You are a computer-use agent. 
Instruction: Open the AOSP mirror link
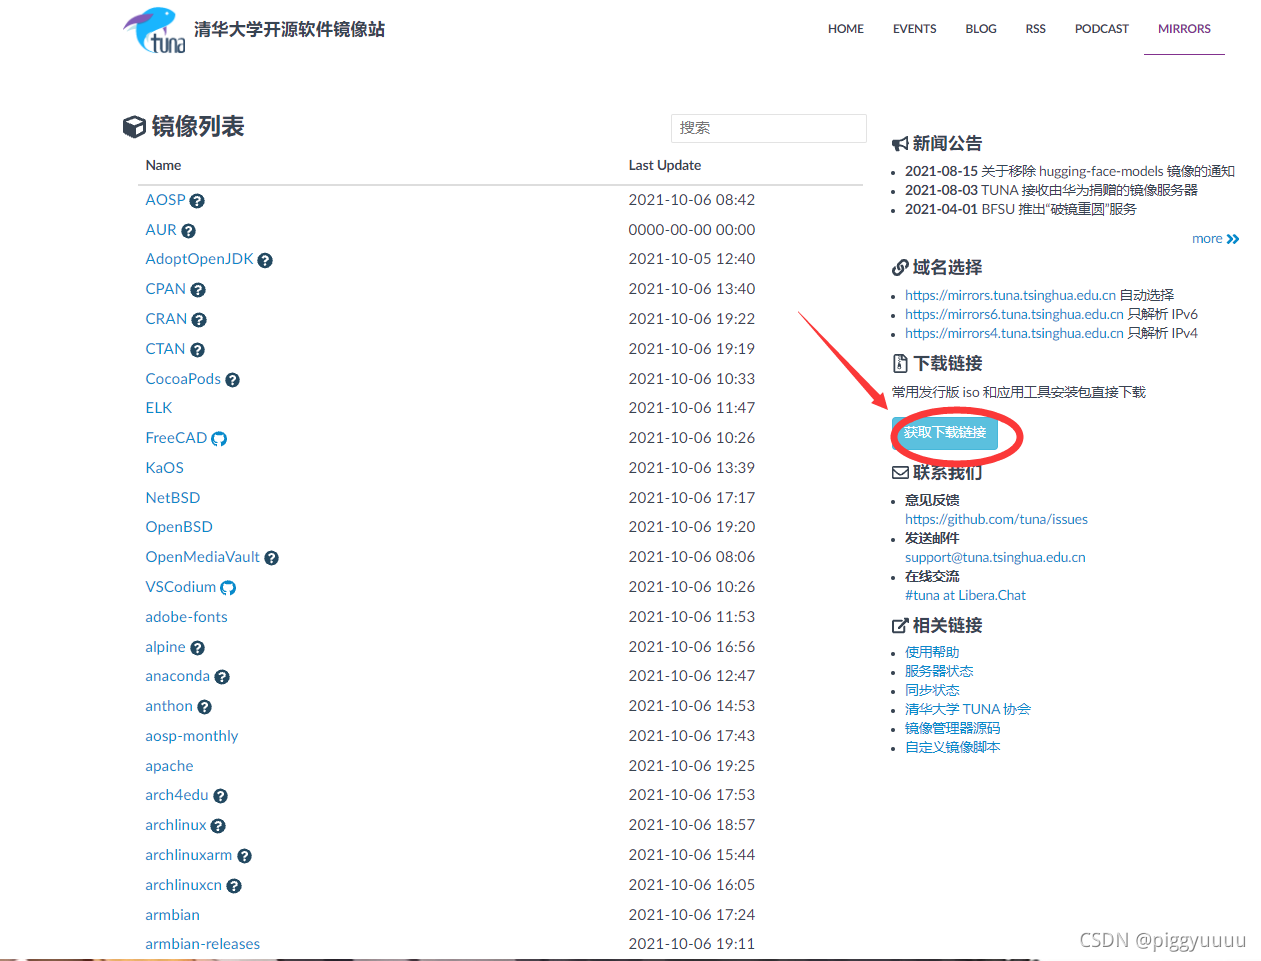(x=165, y=200)
